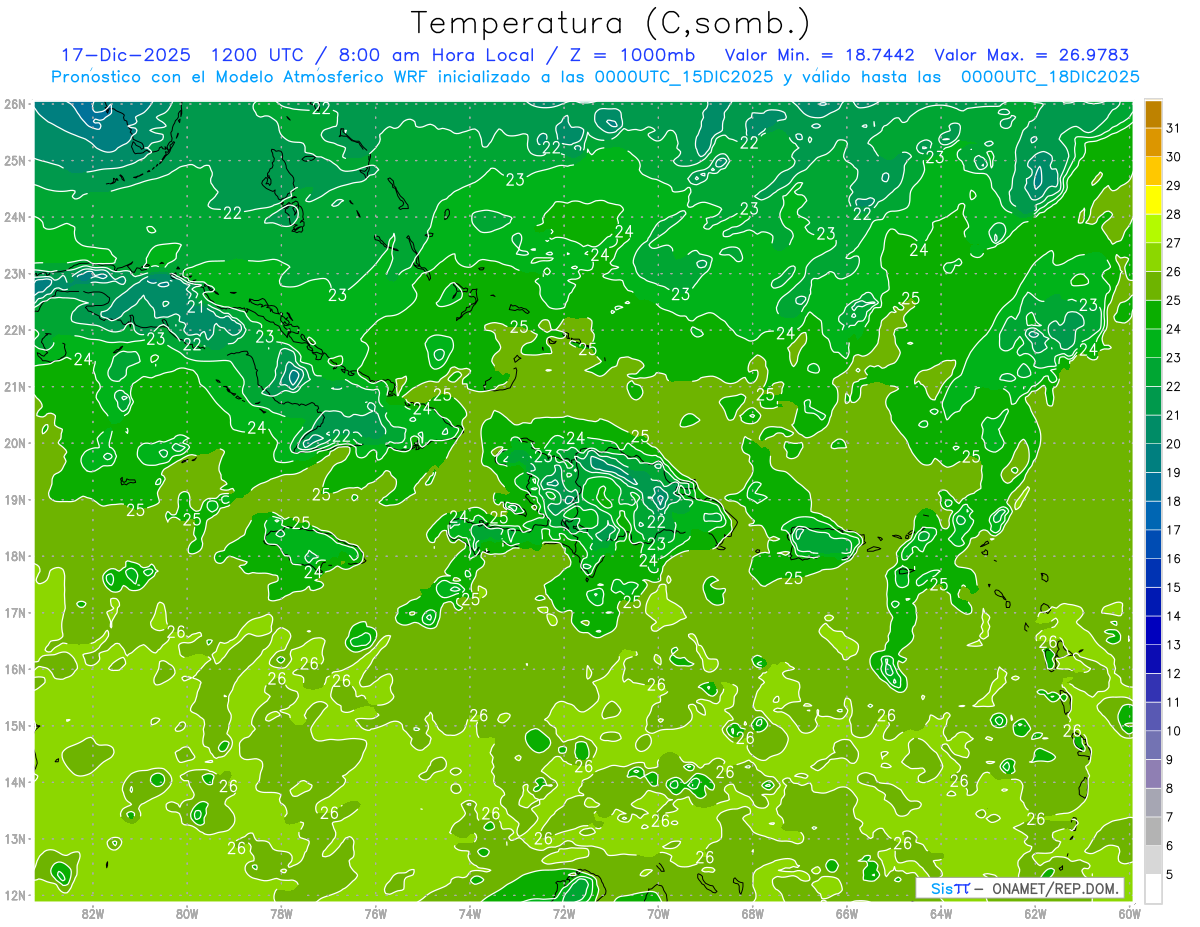This screenshot has height=927, width=1200.
Task: Select the 'Z = 1000mb' level text
Action: click(632, 55)
